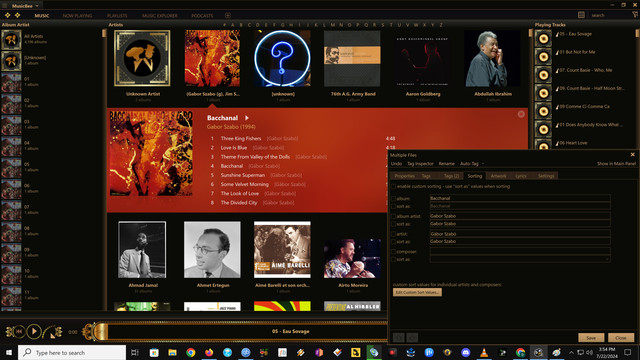Add a new tab with plus icon
640x360 pixels.
point(228,16)
